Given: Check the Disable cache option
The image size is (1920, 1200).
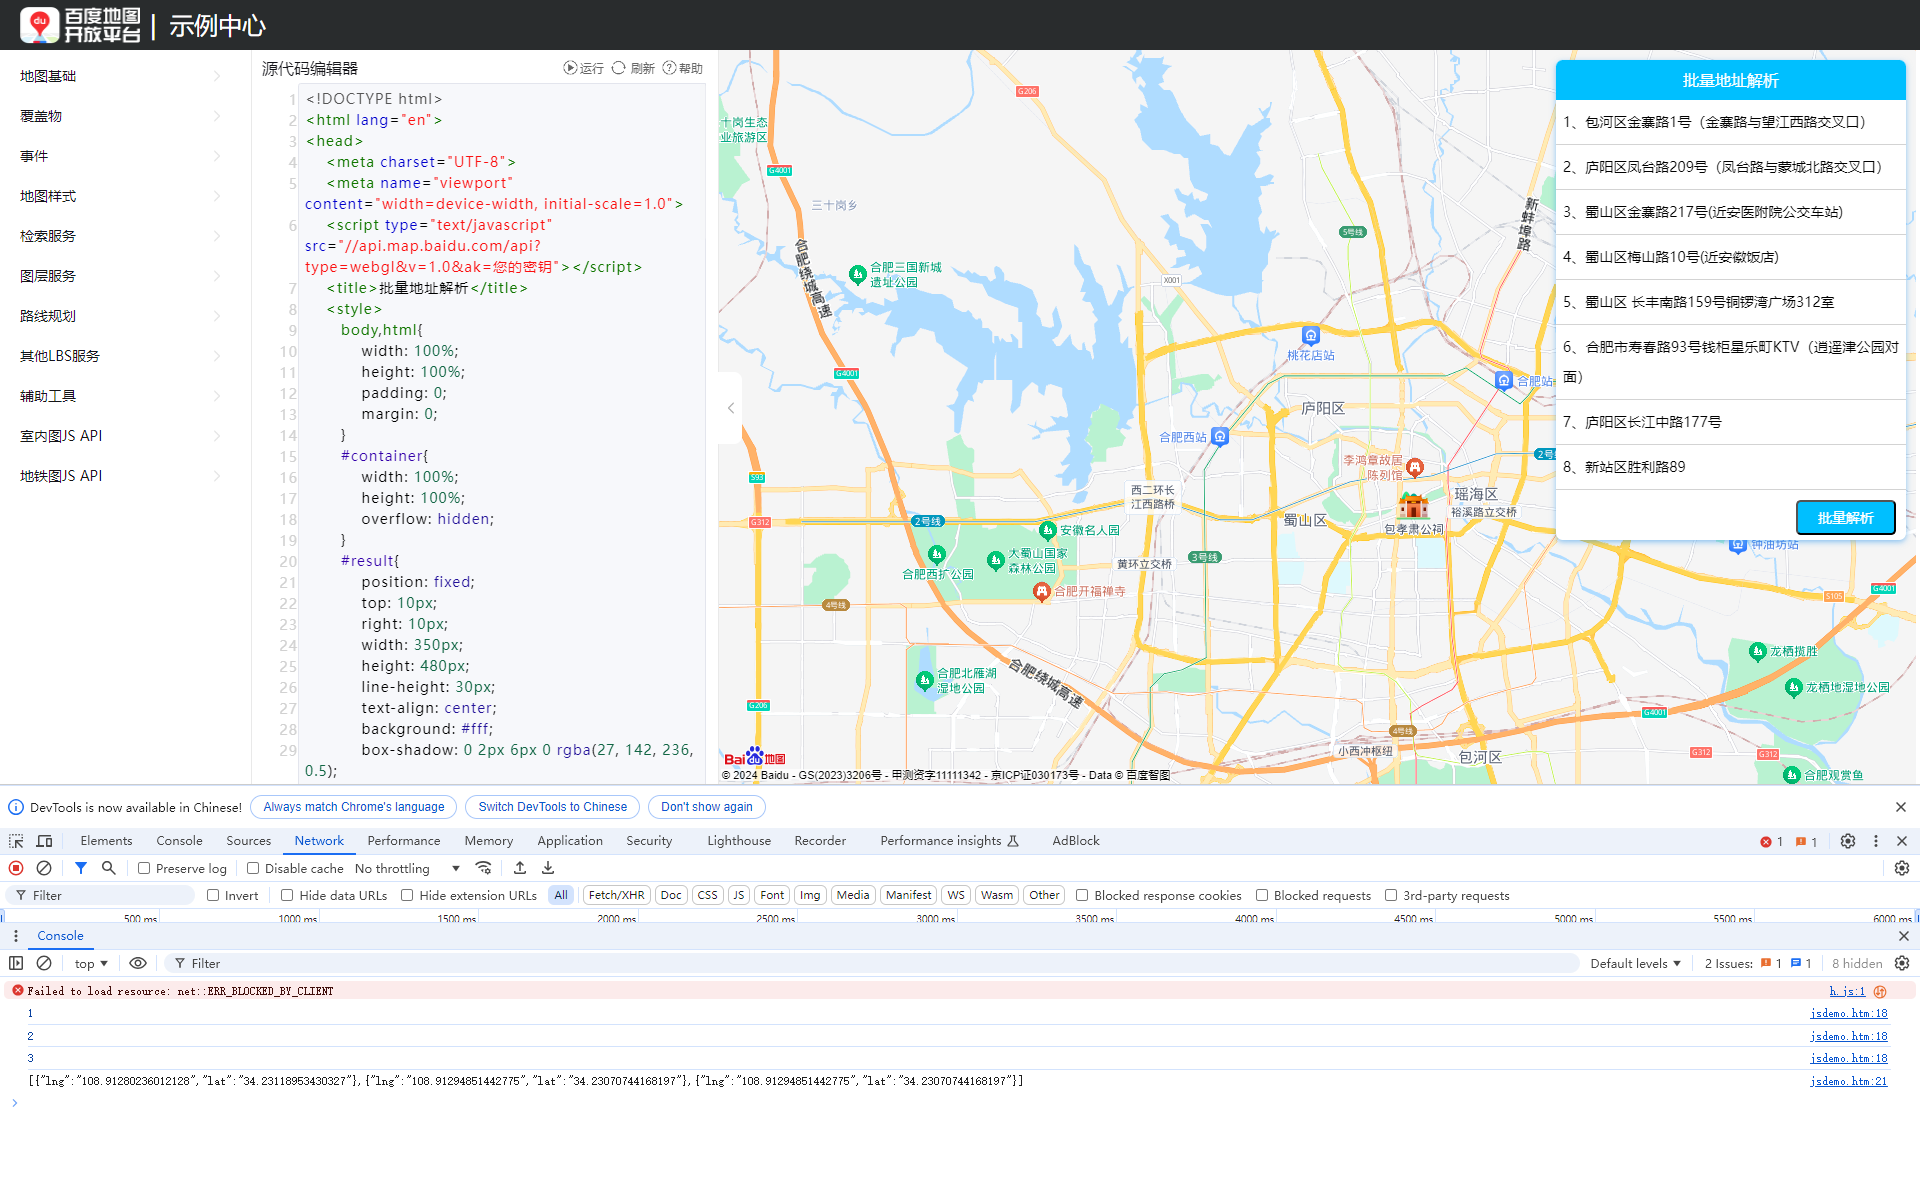Looking at the screenshot, I should pos(253,868).
